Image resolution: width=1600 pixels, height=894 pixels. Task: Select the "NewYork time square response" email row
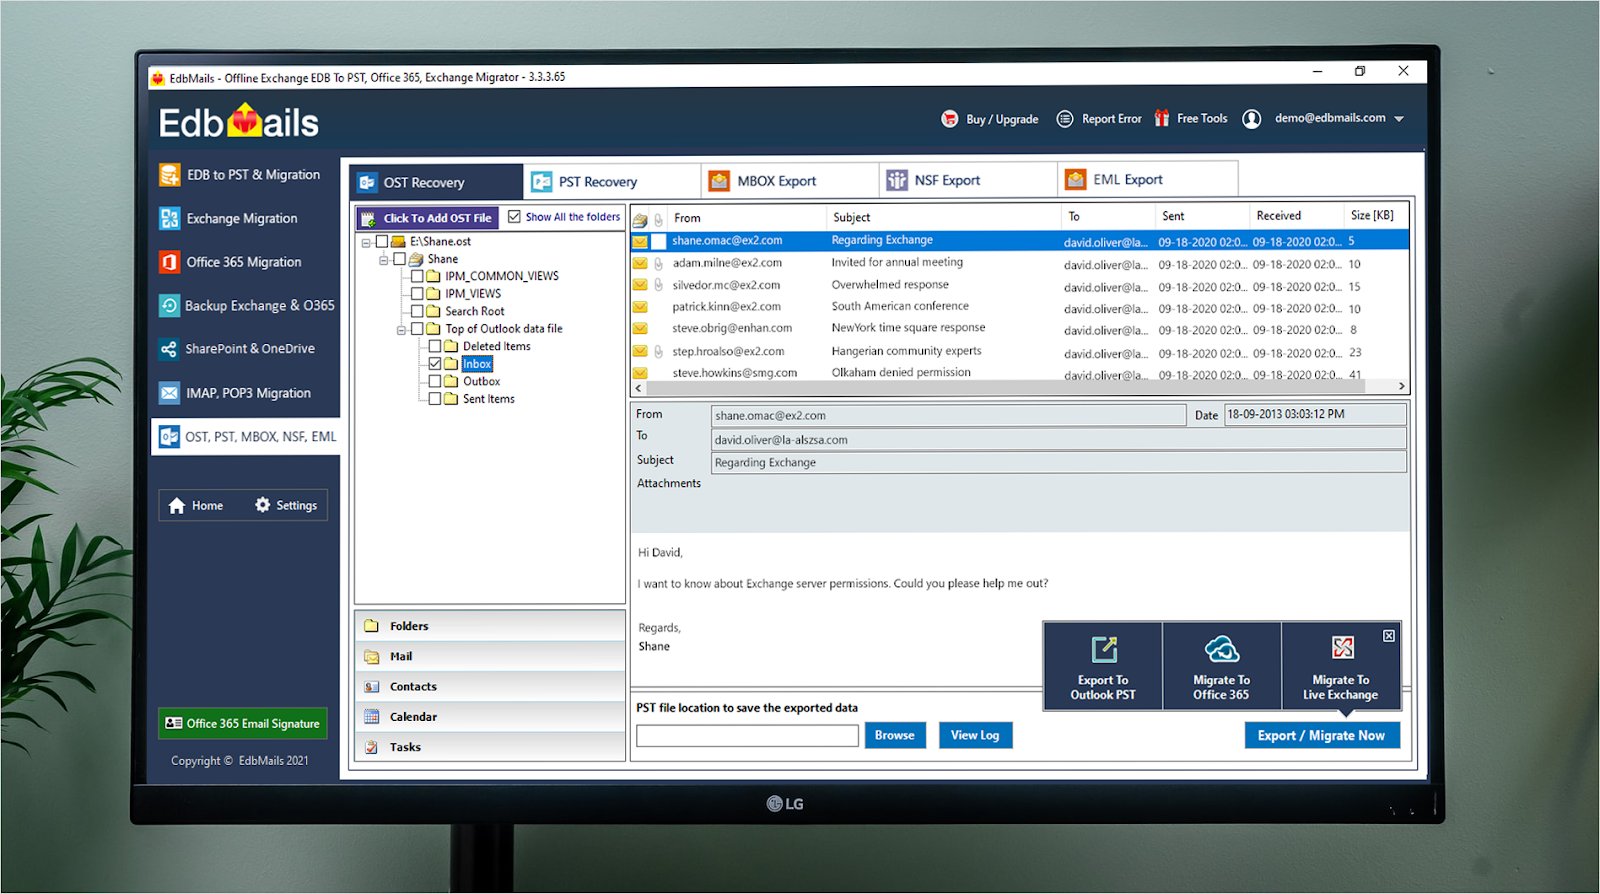pyautogui.click(x=1020, y=329)
